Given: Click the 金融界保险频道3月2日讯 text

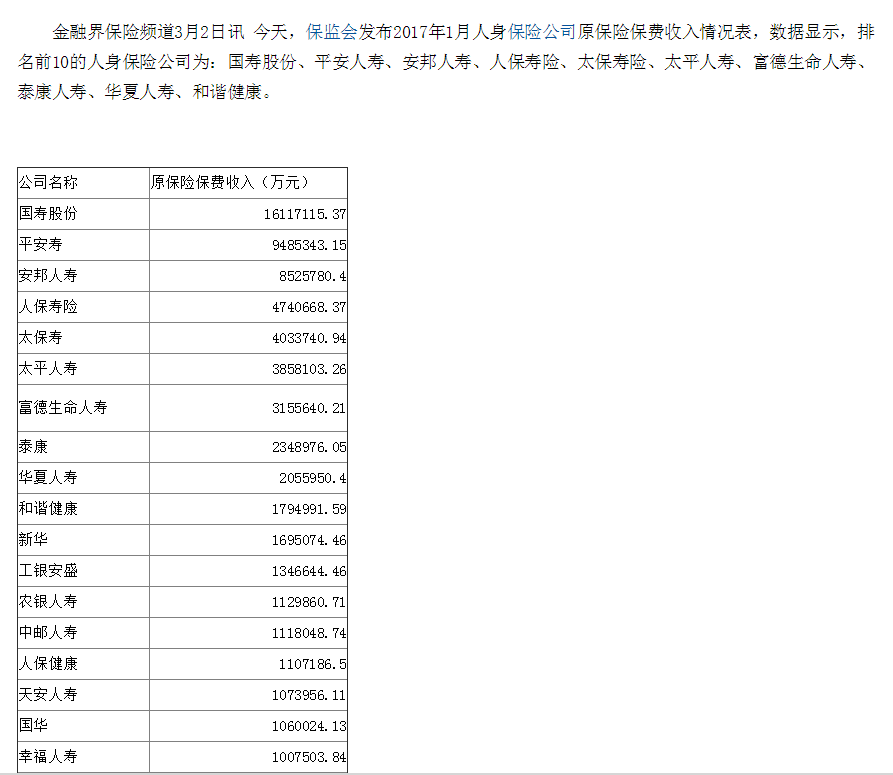Looking at the screenshot, I should (x=148, y=32).
